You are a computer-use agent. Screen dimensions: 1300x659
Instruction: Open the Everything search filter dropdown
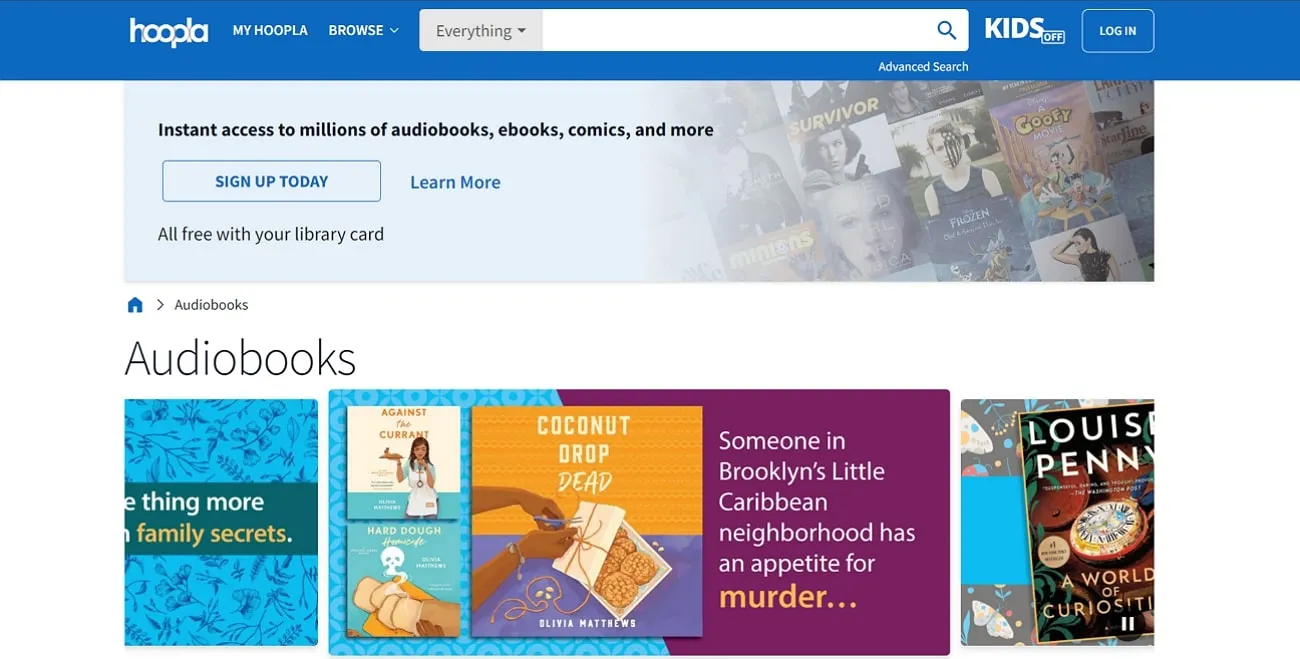tap(481, 30)
